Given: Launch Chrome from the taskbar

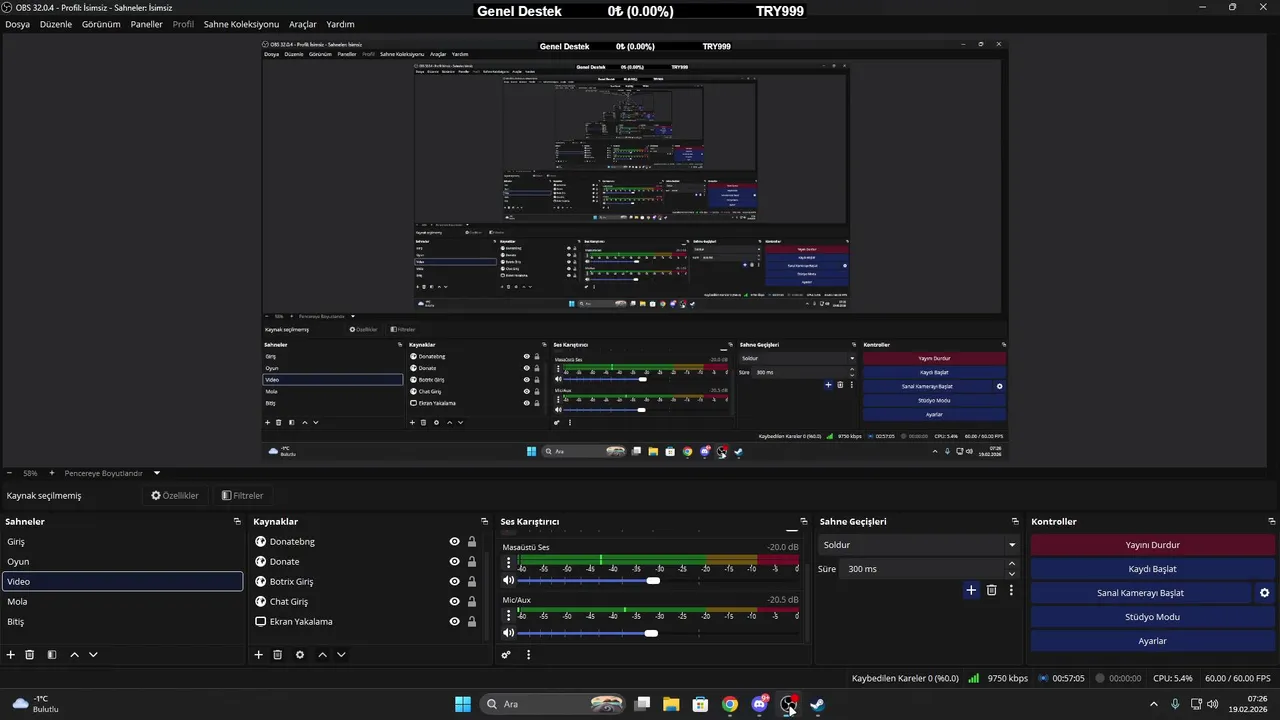Looking at the screenshot, I should 730,704.
